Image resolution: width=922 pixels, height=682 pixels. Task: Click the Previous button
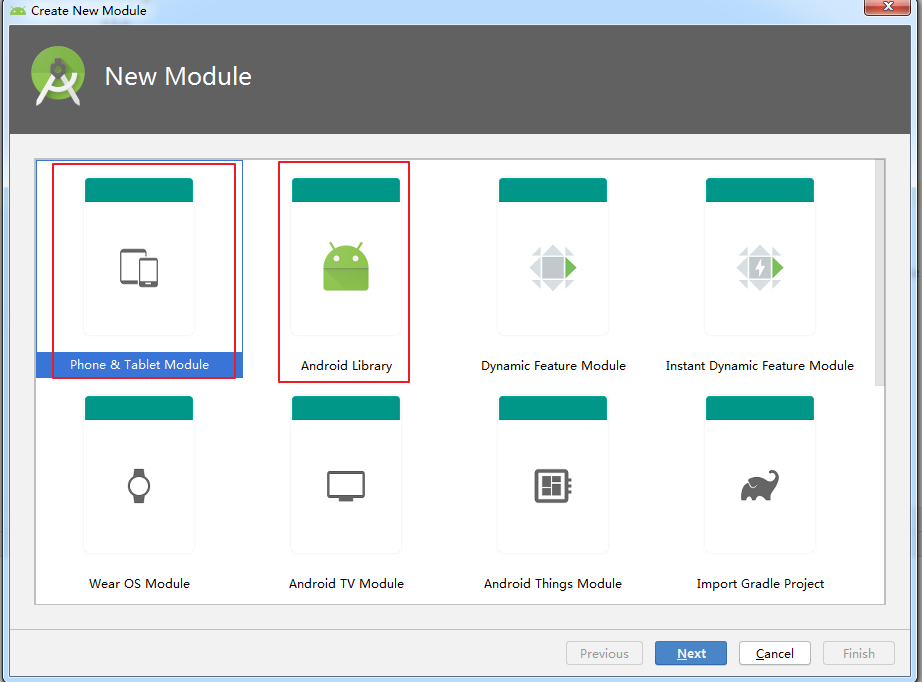tap(604, 653)
